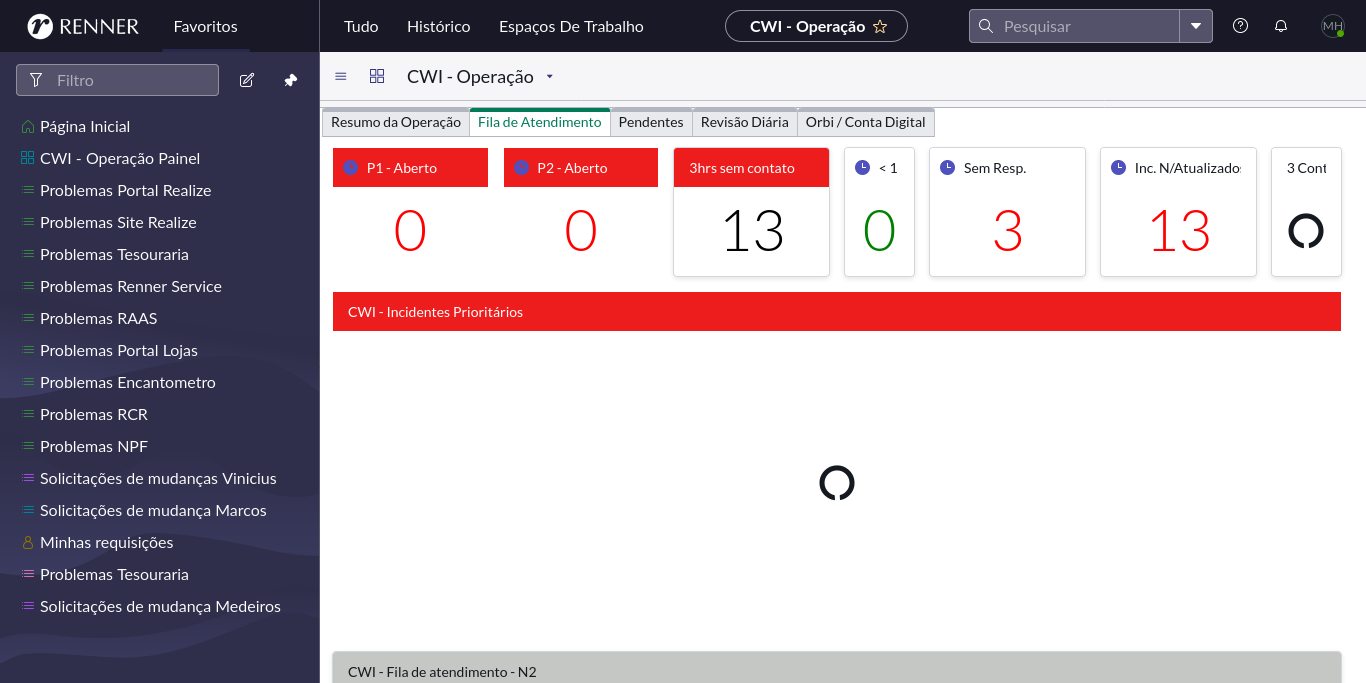Screen dimensions: 1366x683
Task: Focus the Filtro input field
Action: [x=117, y=80]
